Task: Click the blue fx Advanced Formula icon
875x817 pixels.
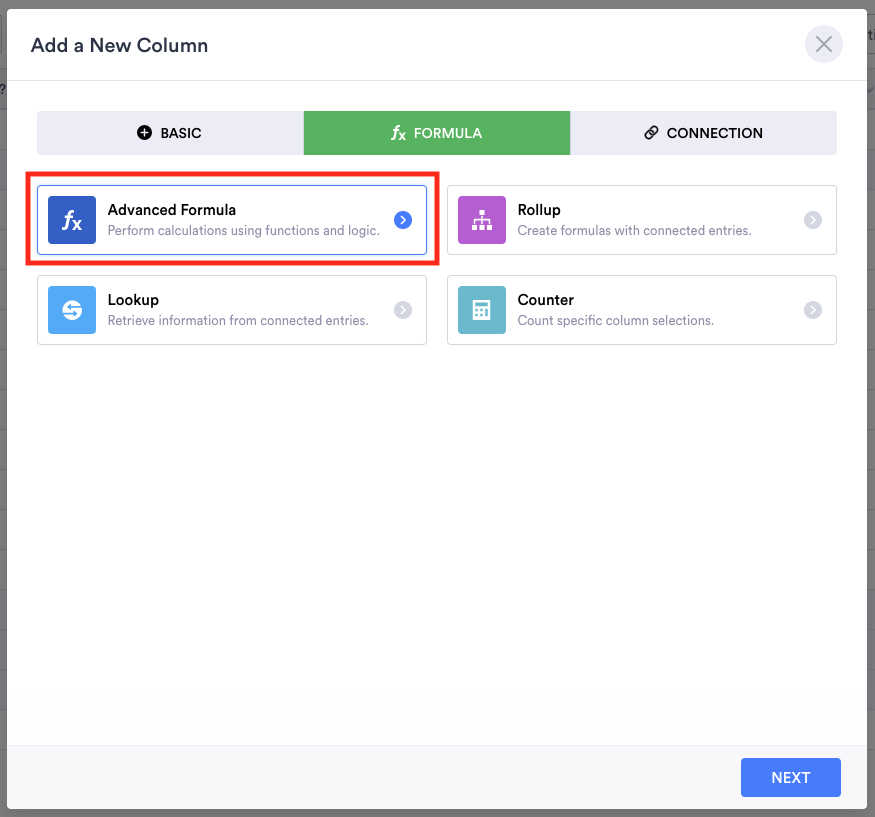Action: tap(72, 220)
